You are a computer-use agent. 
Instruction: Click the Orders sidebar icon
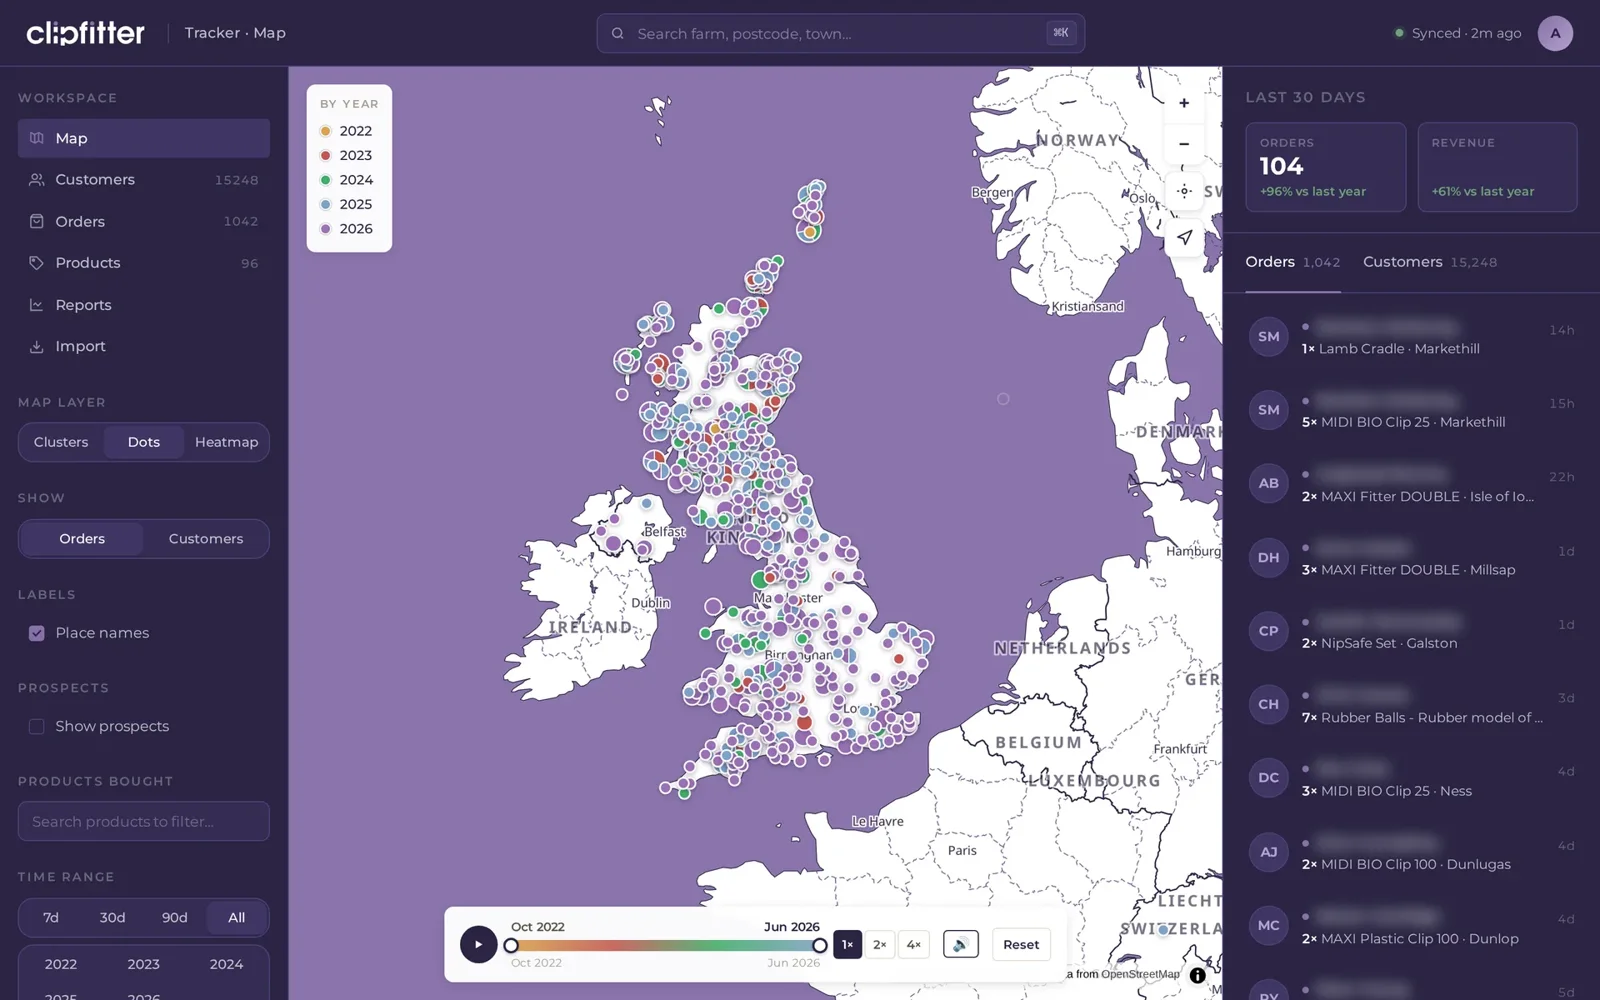pyautogui.click(x=37, y=221)
